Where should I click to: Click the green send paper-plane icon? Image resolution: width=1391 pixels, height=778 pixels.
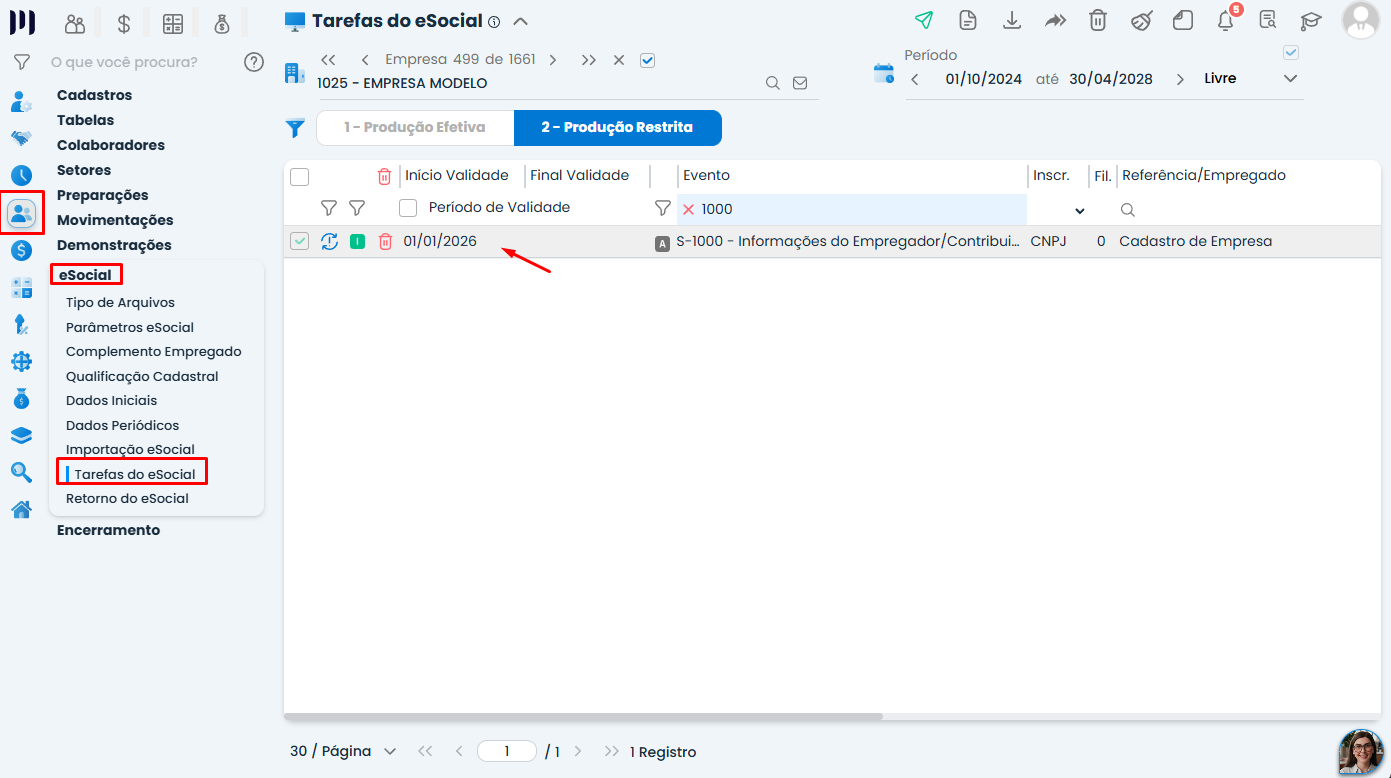coord(924,20)
